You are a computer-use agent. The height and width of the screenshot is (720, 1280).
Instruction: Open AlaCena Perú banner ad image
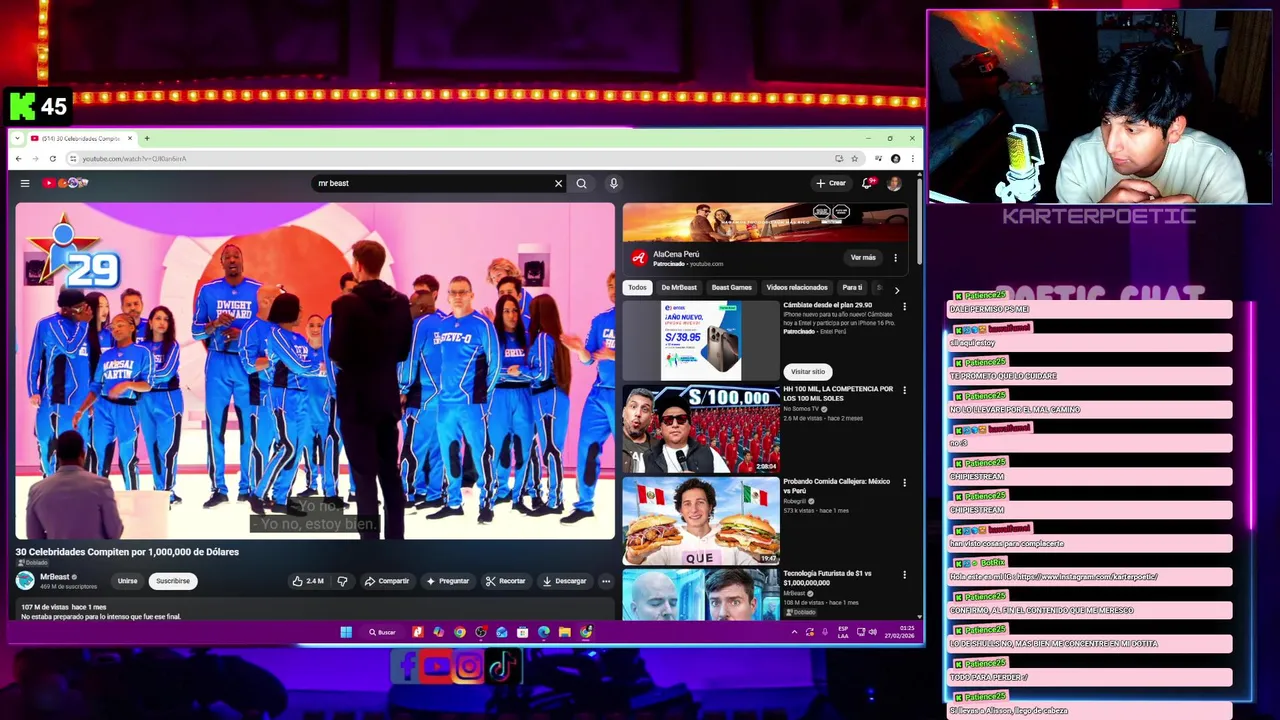765,223
